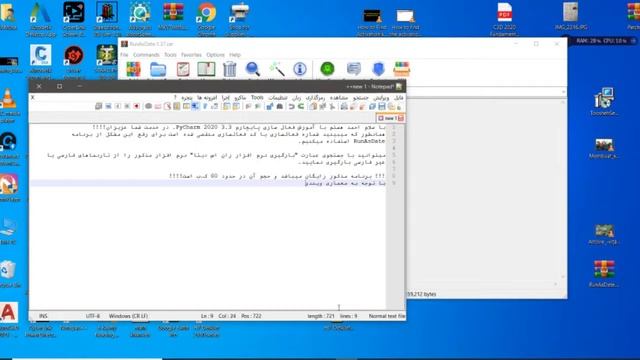Open Replace dialog icon in Notepad++ toolbar
Image resolution: width=640 pixels, height=360 pixels.
tap(269, 107)
